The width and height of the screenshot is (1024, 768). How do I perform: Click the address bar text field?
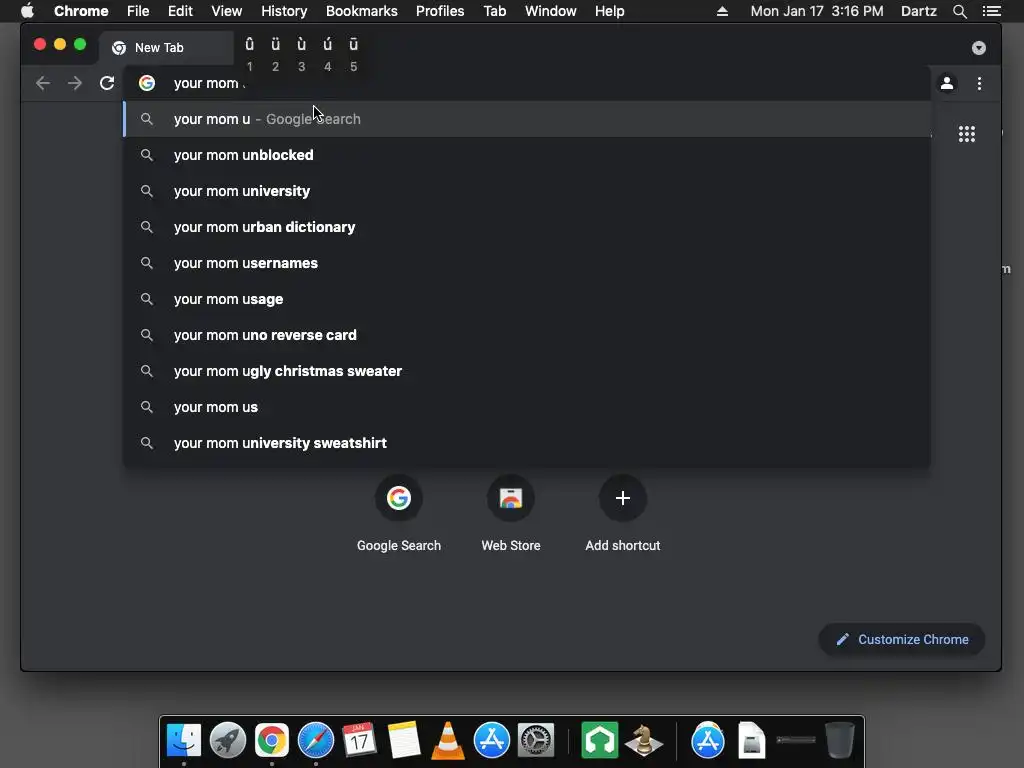(527, 83)
